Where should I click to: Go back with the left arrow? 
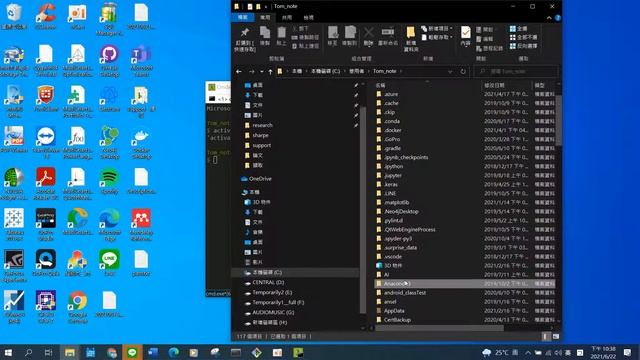pyautogui.click(x=239, y=71)
